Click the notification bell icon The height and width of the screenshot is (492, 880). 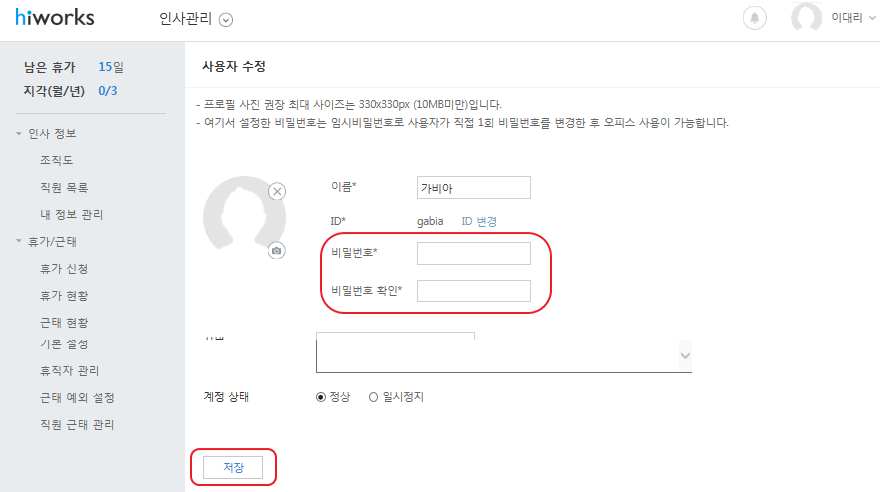[x=755, y=18]
